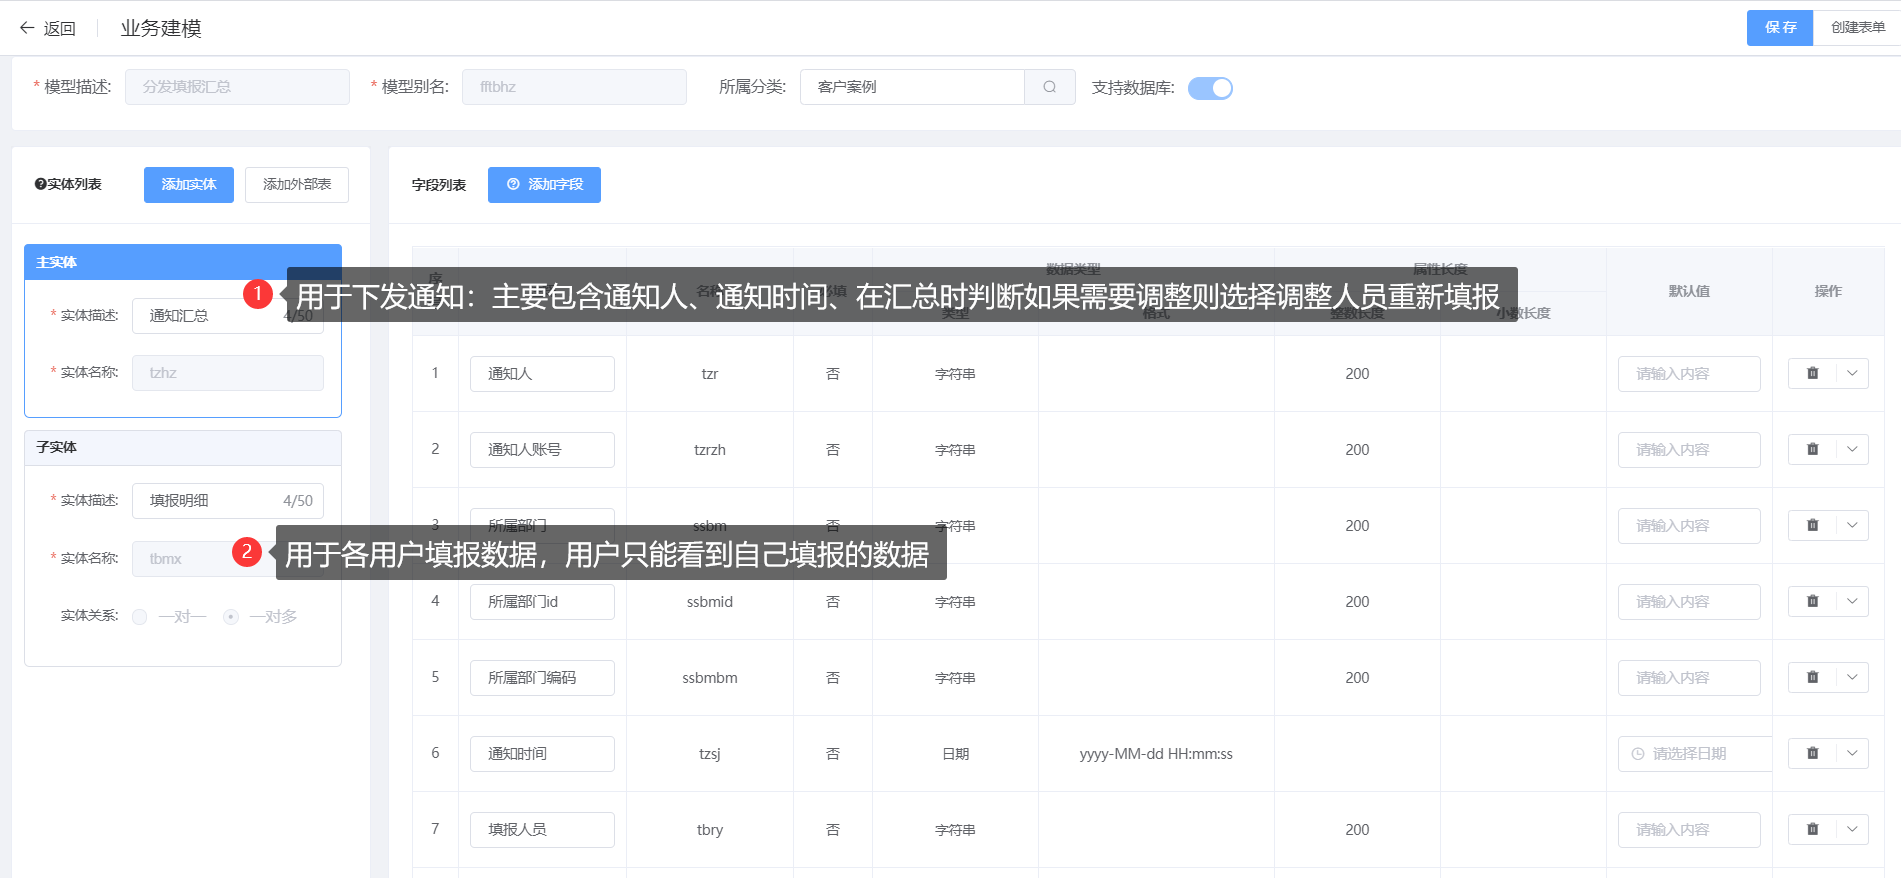Select the 一对一 relationship radio
This screenshot has height=878, width=1901.
click(x=140, y=617)
